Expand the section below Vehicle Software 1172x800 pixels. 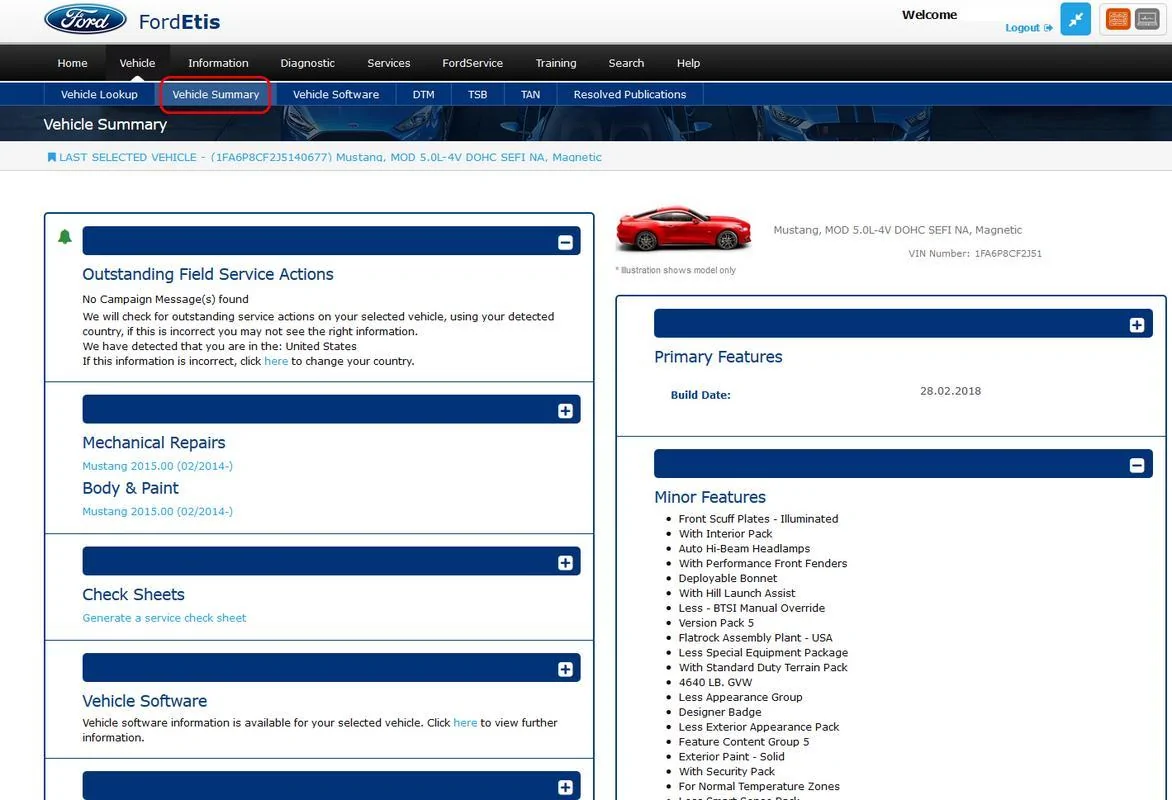point(565,787)
